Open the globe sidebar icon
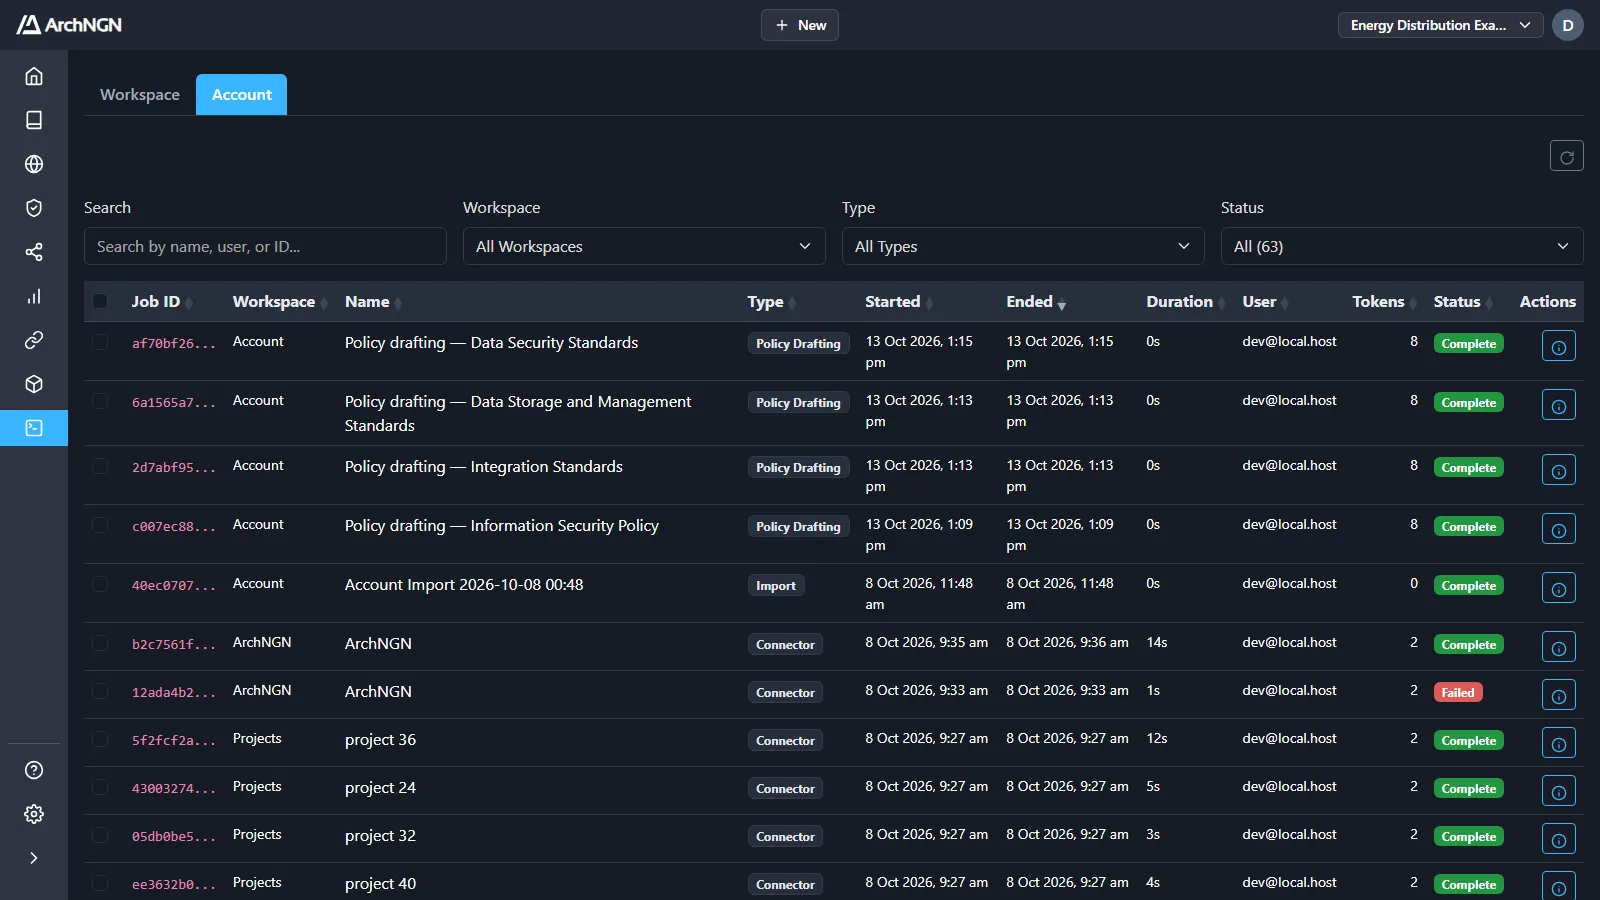The image size is (1600, 900). coord(34,164)
